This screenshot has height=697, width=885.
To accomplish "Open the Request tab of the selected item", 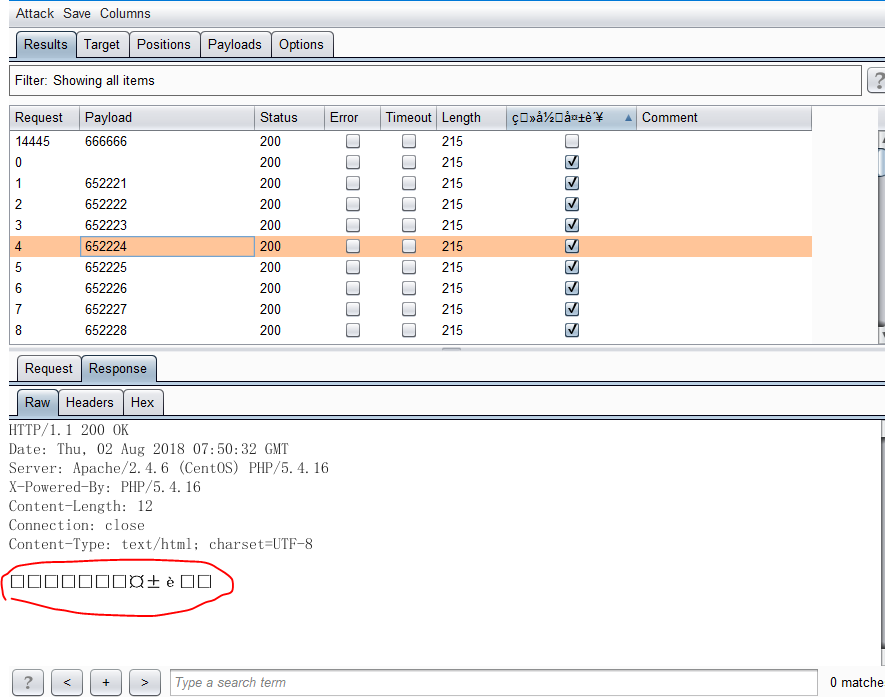I will click(48, 368).
